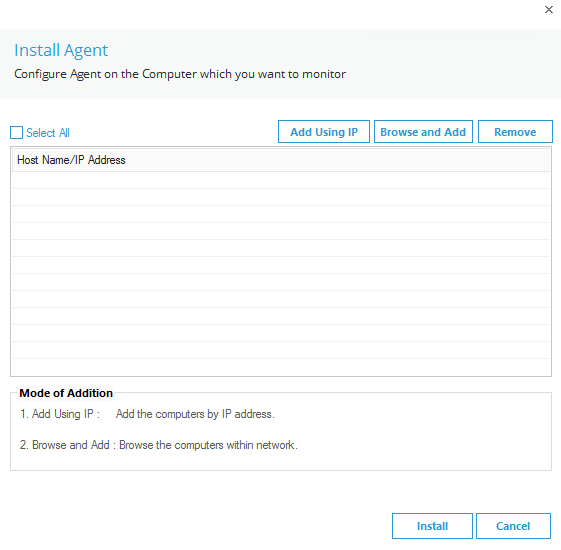Close the Install Agent dialog
Image resolution: width=561 pixels, height=550 pixels.
(x=548, y=10)
